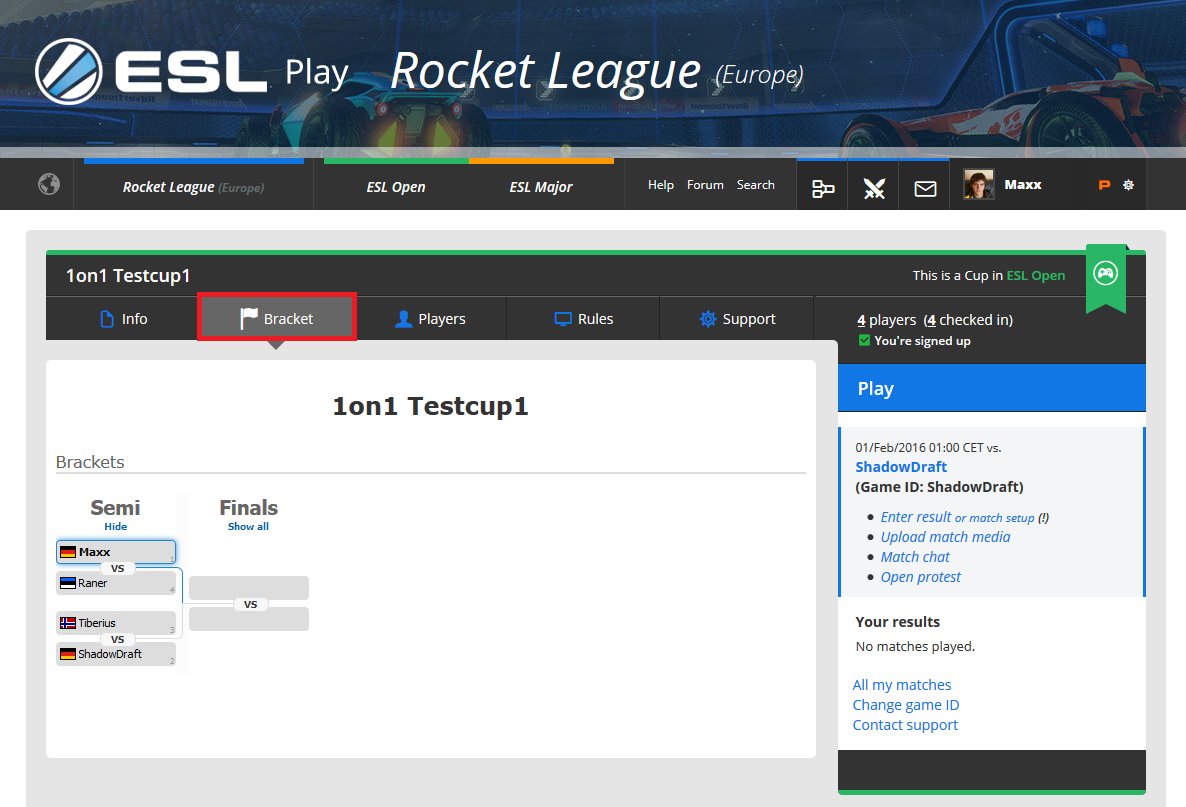
Task: Click Germany flag next to Maxx in bracket
Action: click(68, 552)
